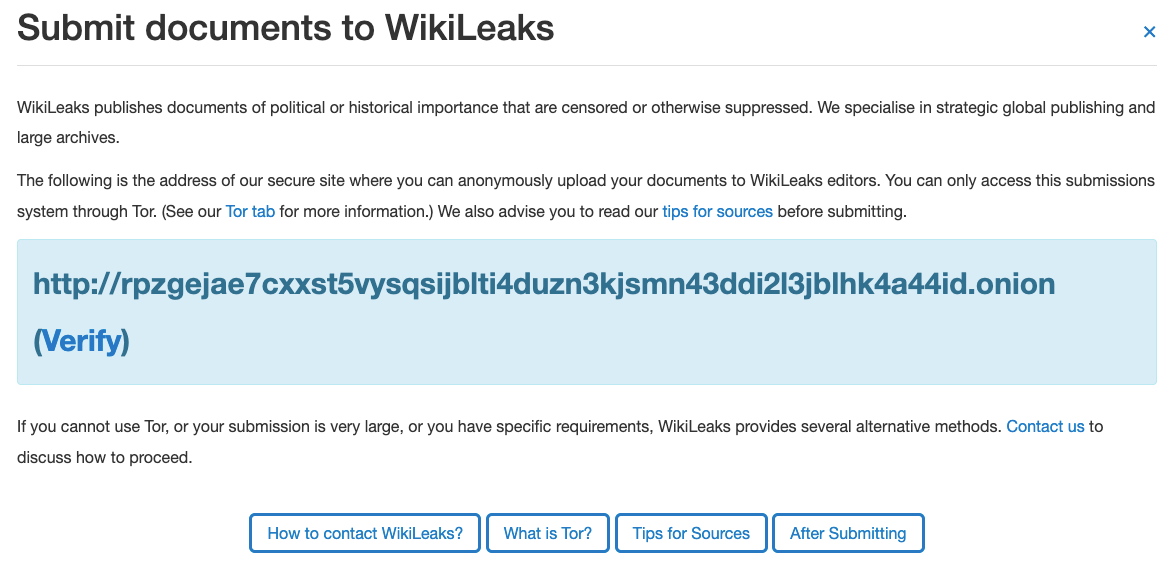Select the "What is Tor?" button
1175x573 pixels.
tap(548, 533)
